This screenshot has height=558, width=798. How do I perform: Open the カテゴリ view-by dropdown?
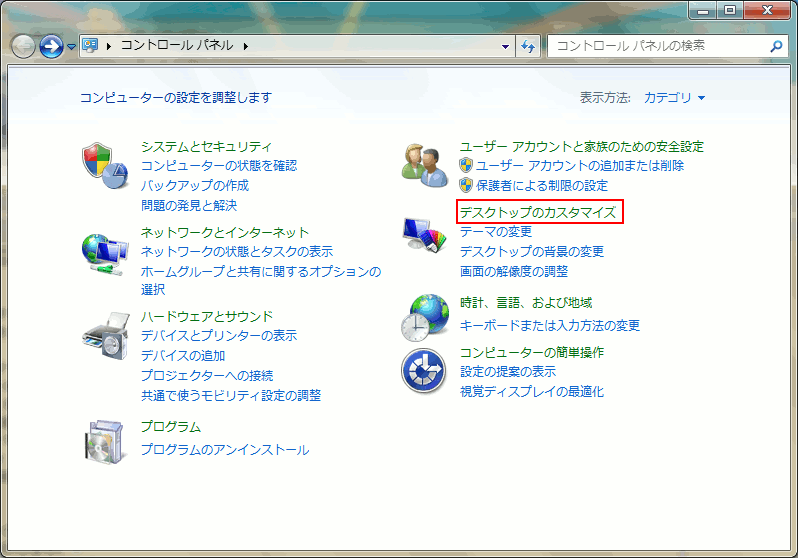(674, 98)
